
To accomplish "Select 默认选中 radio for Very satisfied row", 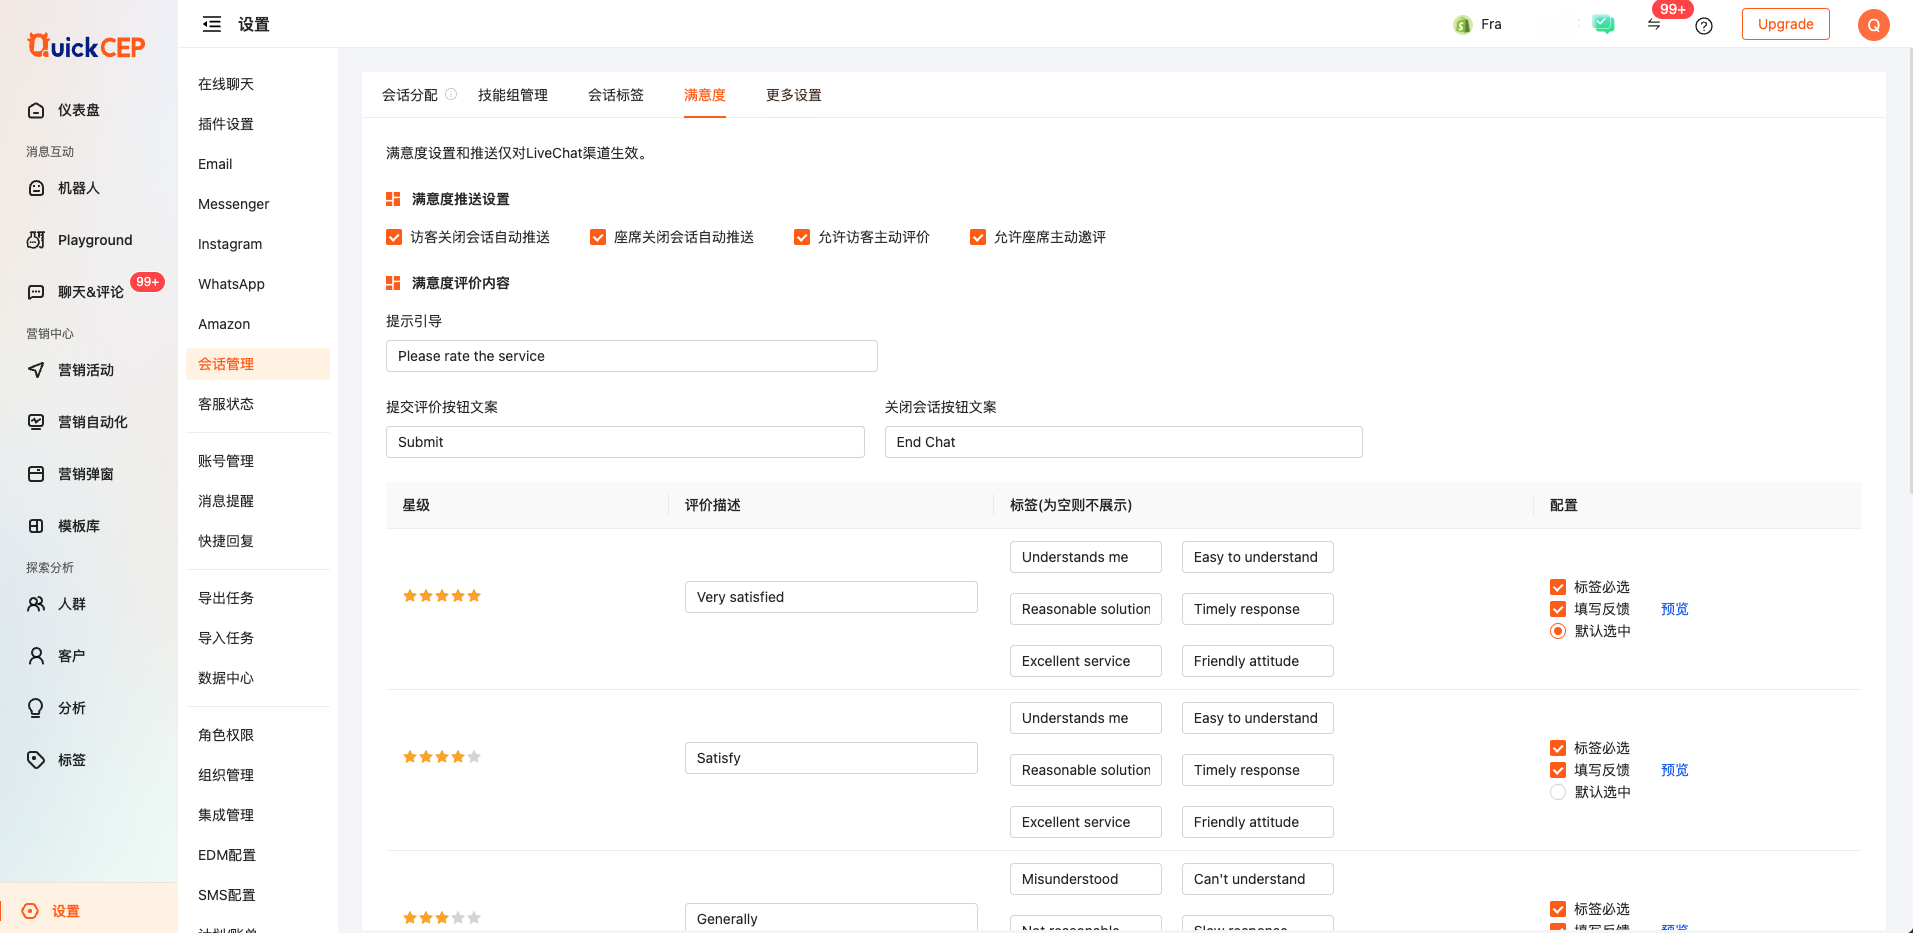I will (1558, 631).
